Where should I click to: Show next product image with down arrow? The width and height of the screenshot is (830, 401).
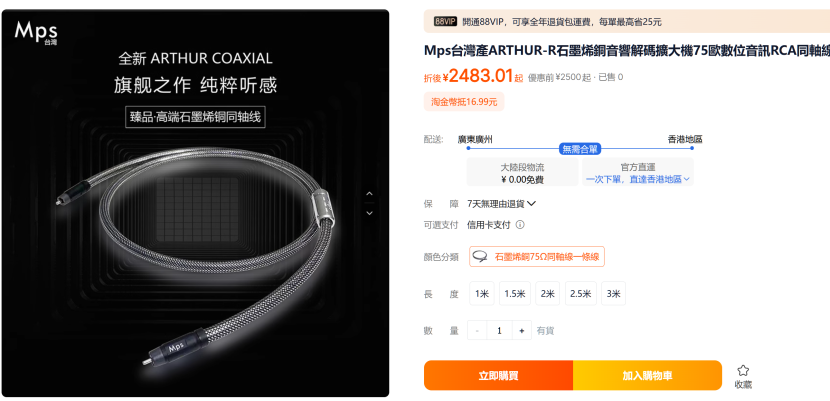[369, 213]
